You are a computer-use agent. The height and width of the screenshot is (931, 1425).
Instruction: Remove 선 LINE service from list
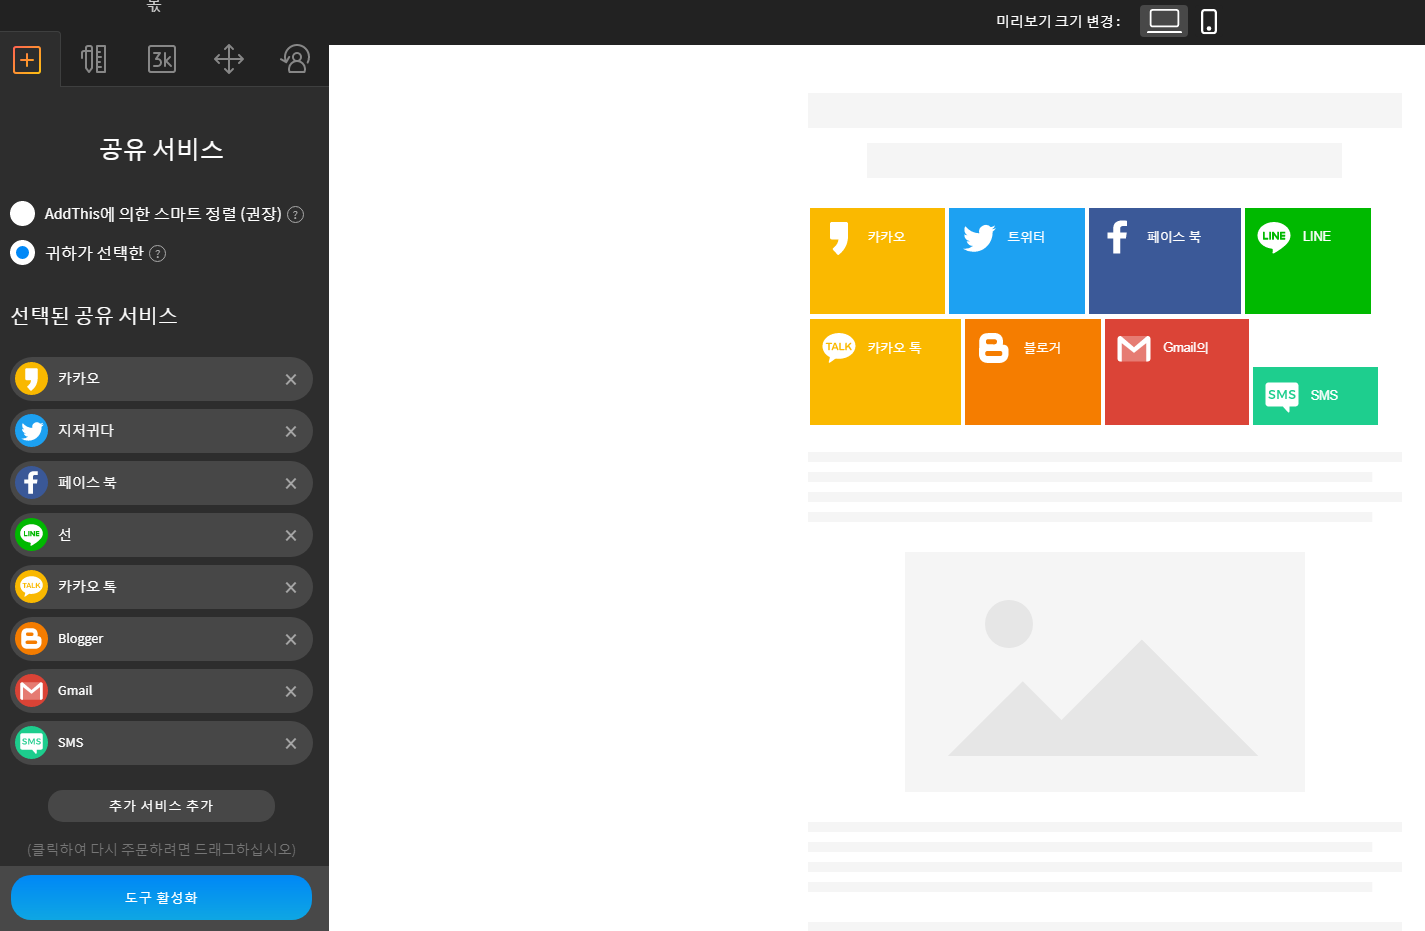point(291,536)
